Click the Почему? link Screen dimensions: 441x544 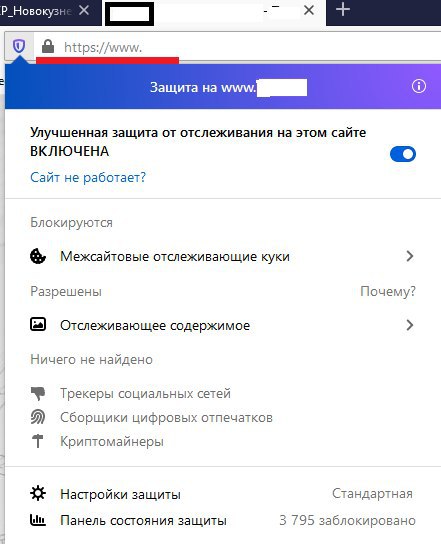388,291
